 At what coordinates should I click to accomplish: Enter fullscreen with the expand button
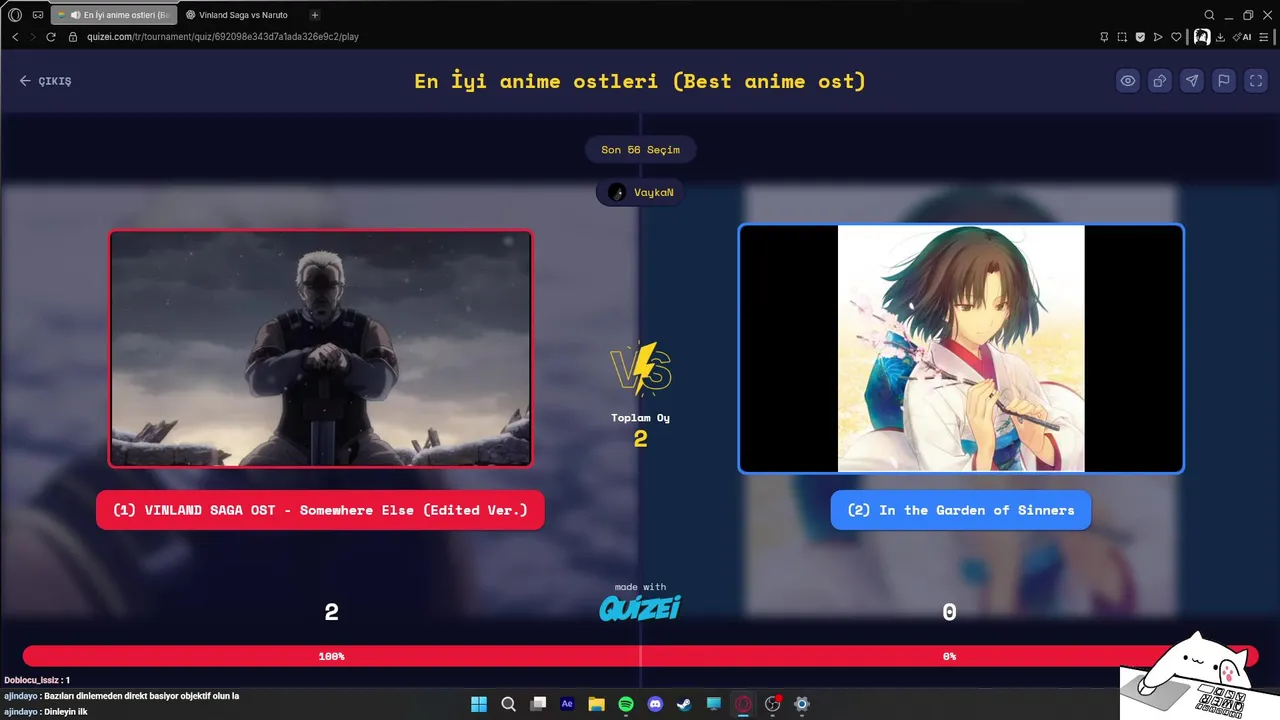pyautogui.click(x=1256, y=81)
